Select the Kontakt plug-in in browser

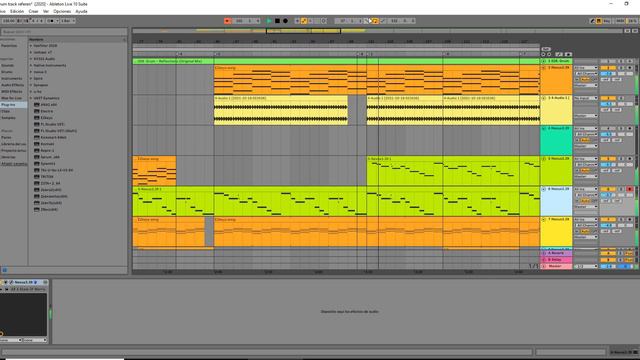tap(47, 144)
